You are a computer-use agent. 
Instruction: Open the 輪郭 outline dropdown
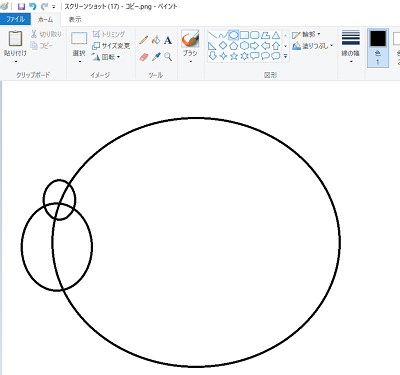[306, 34]
